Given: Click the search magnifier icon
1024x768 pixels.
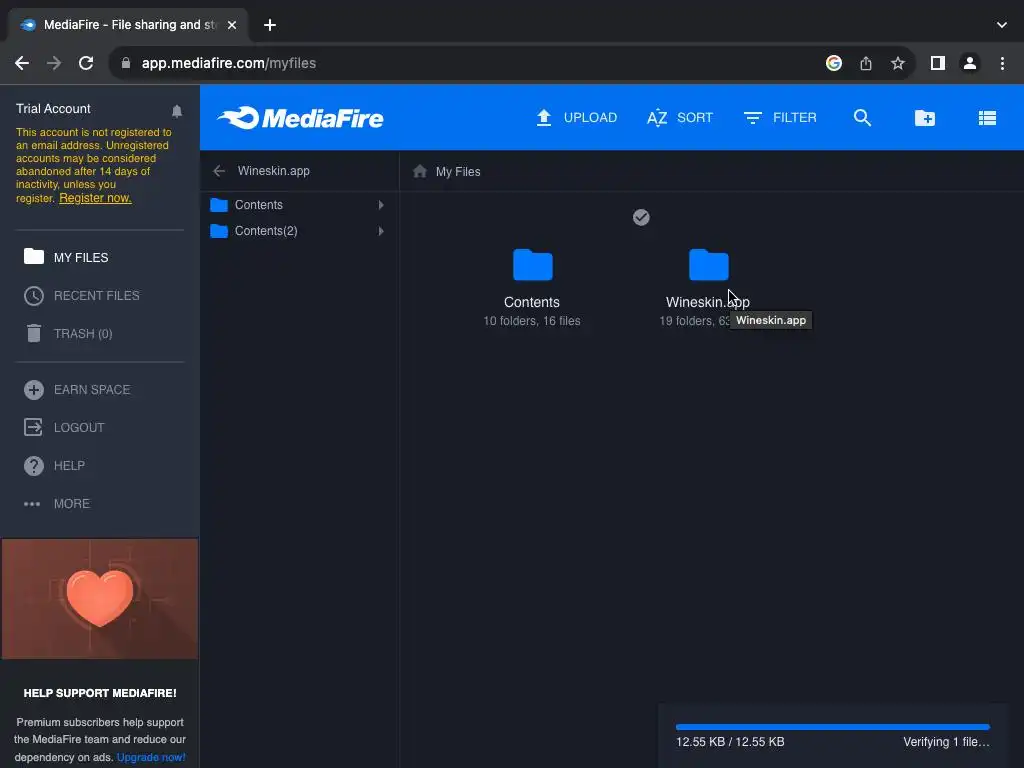Looking at the screenshot, I should tap(862, 118).
